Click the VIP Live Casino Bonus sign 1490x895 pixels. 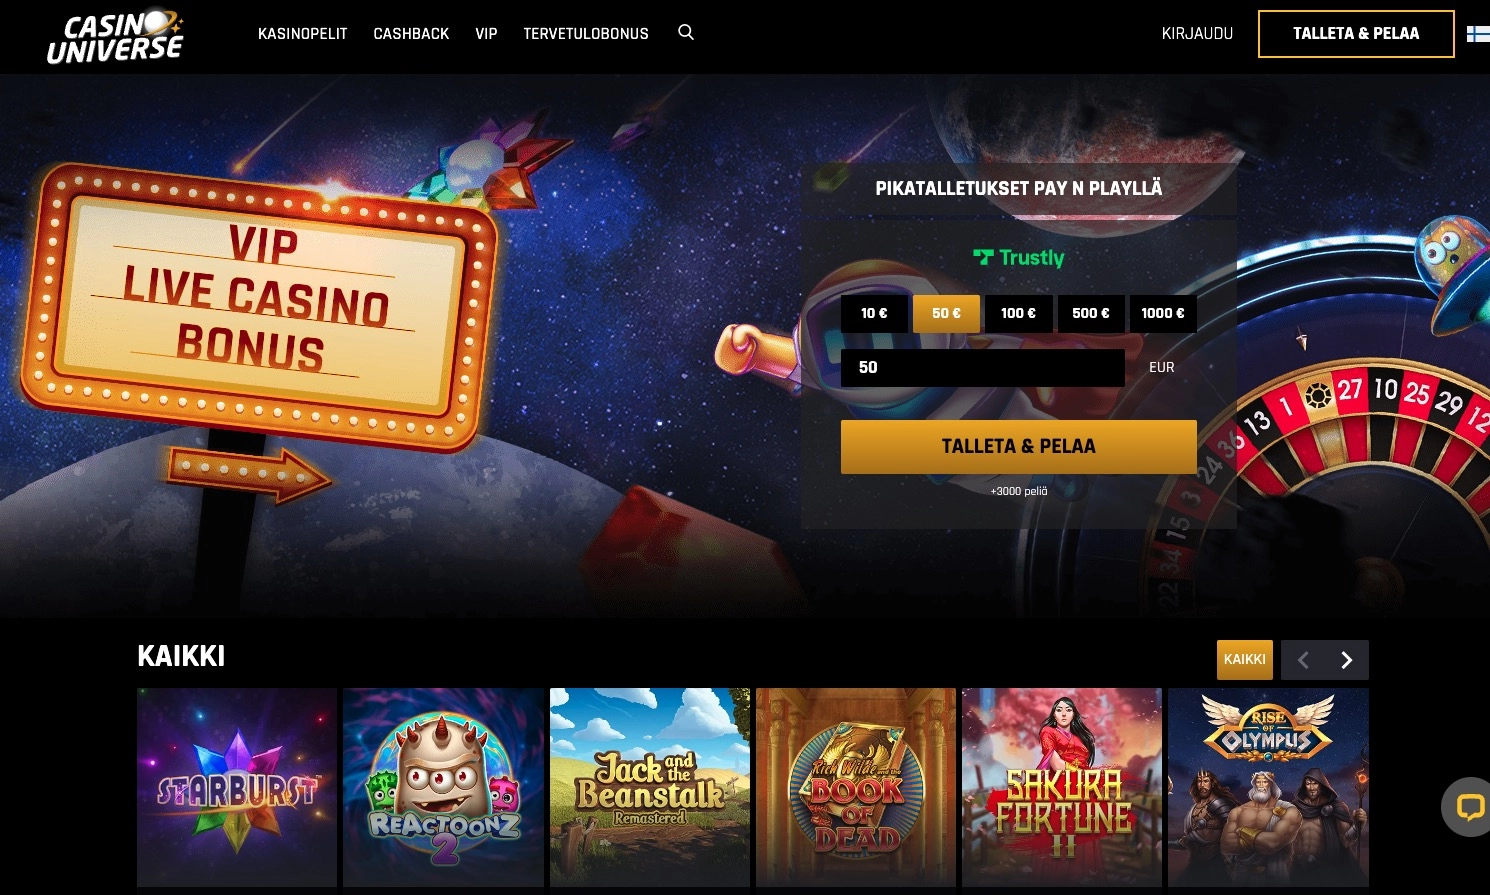pyautogui.click(x=258, y=302)
